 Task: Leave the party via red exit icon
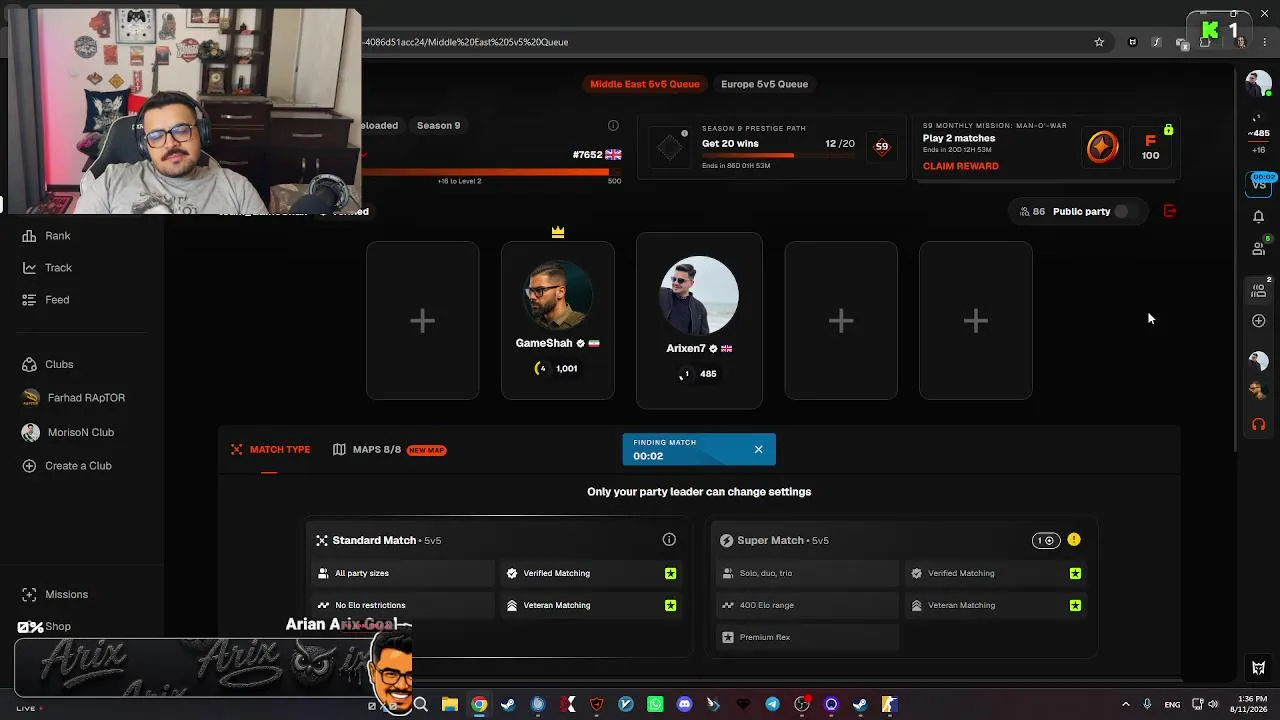1170,211
